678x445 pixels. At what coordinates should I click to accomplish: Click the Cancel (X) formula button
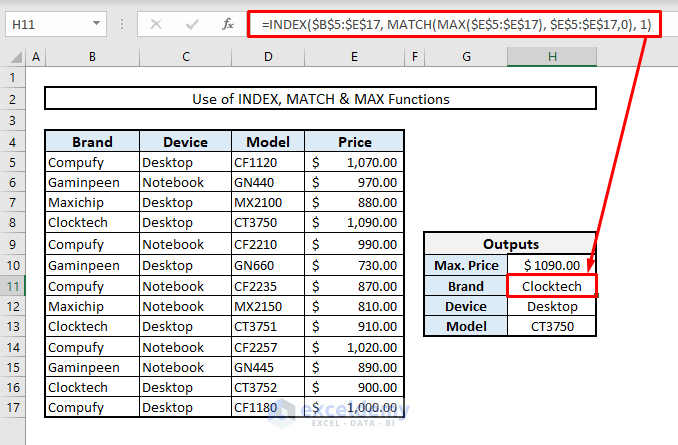(x=156, y=23)
